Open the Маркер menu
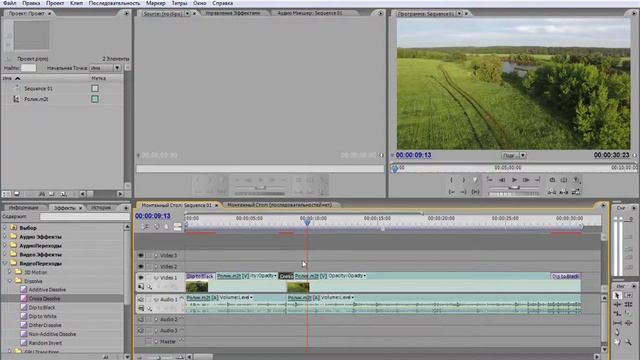Screen dimensions: 640x360 coord(156,3)
